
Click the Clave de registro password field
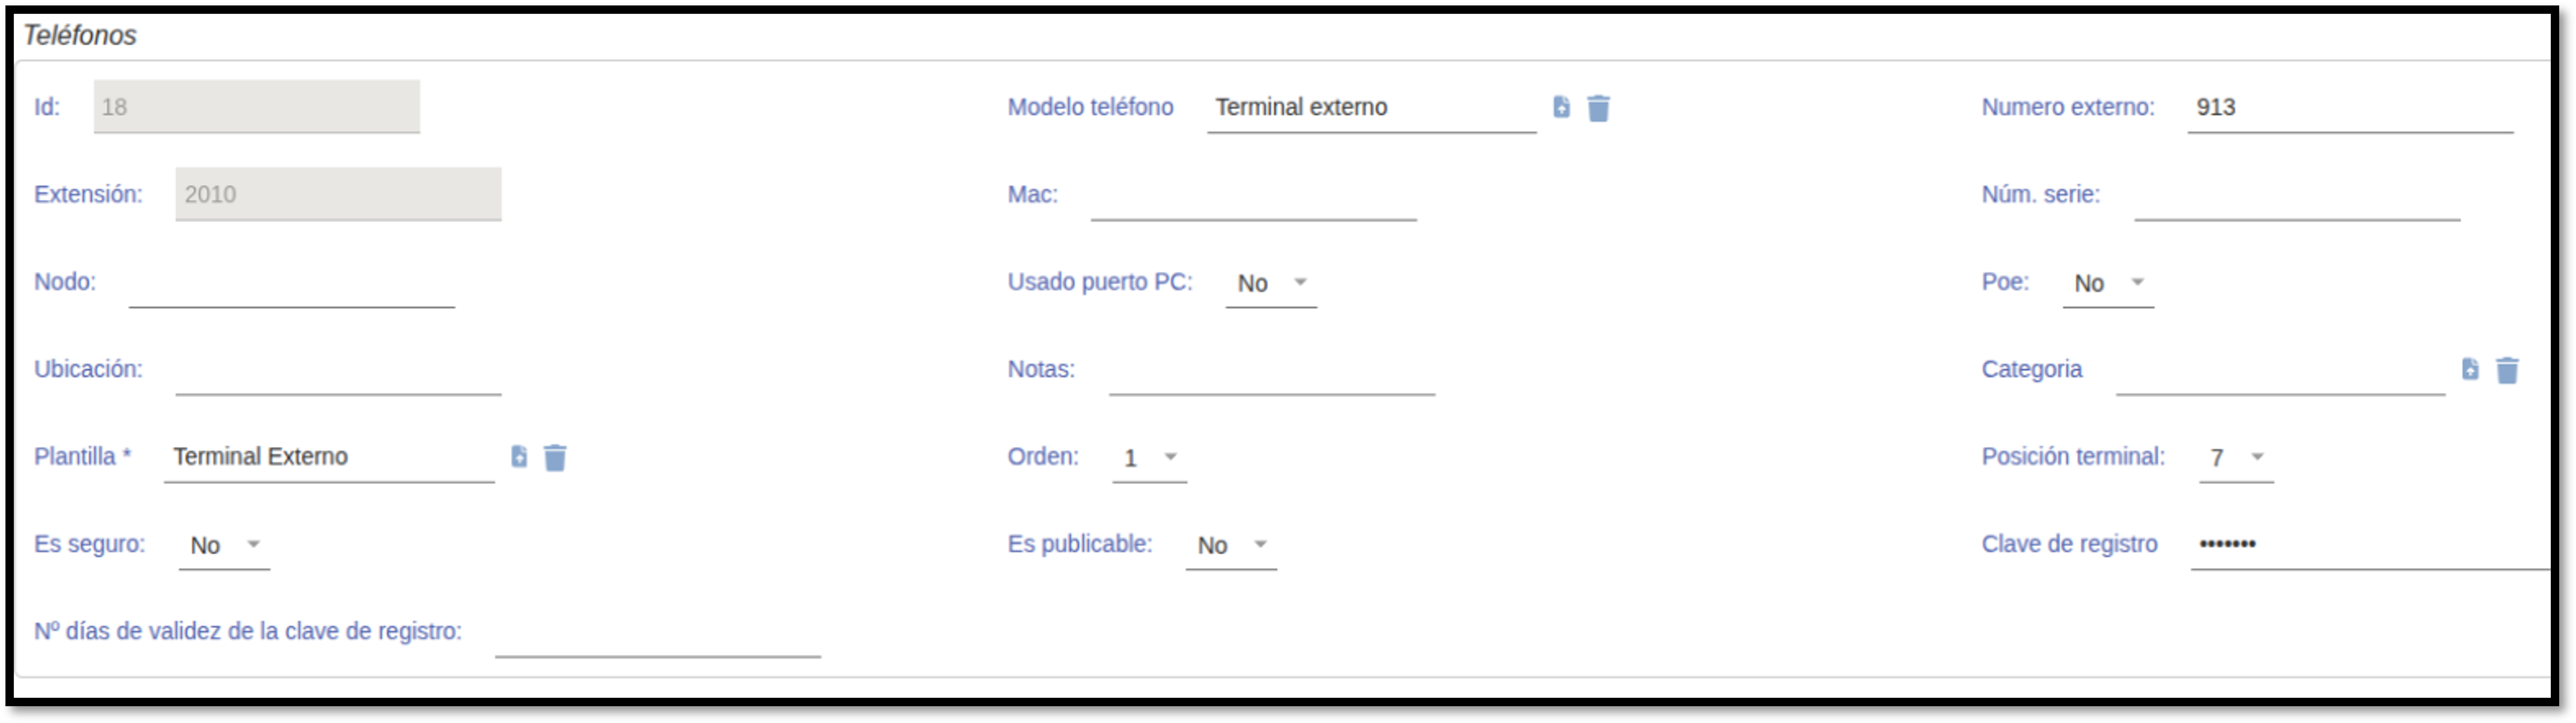pyautogui.click(x=2370, y=545)
